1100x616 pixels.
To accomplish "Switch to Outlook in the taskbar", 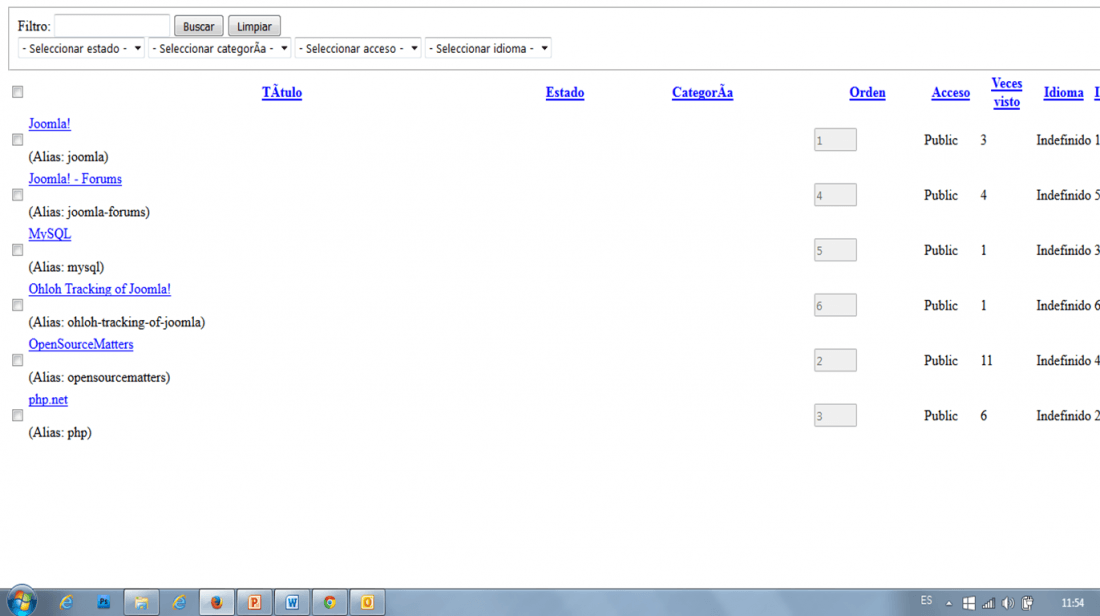I will click(368, 602).
